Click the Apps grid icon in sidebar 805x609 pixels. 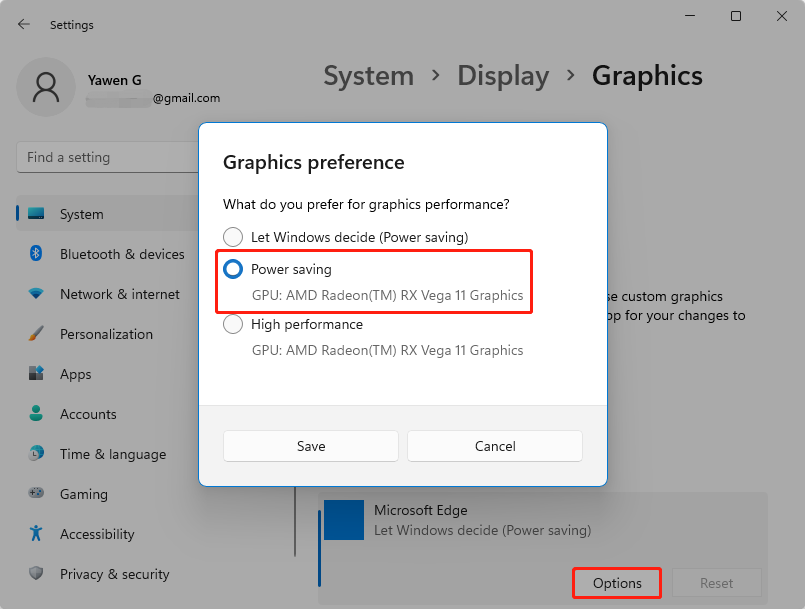pyautogui.click(x=34, y=374)
